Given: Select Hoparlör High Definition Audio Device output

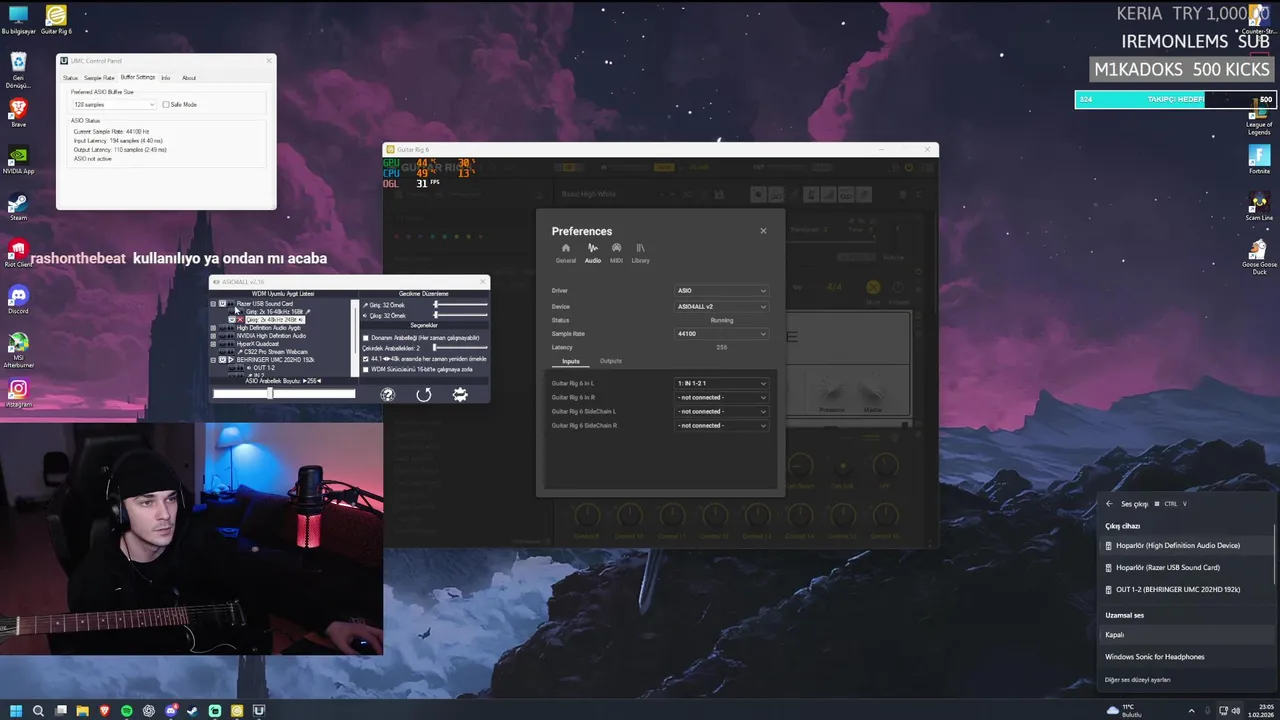Looking at the screenshot, I should pos(1188,546).
